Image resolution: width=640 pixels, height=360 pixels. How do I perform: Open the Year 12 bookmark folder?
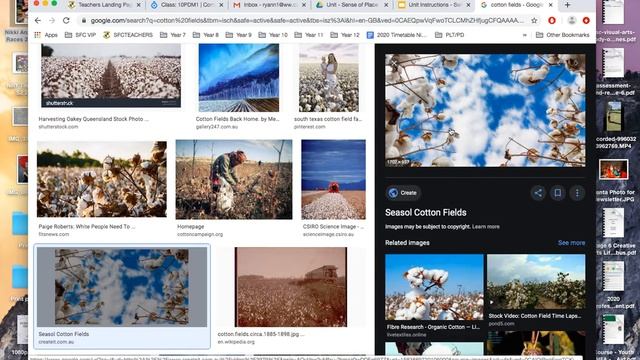point(345,35)
